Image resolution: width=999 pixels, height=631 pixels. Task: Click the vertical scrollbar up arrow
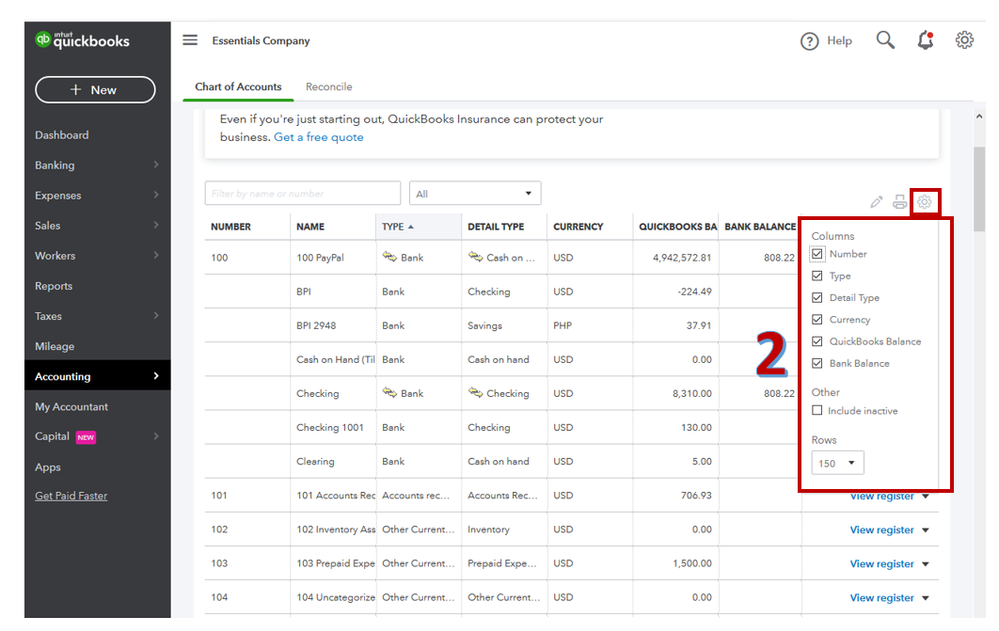979,117
